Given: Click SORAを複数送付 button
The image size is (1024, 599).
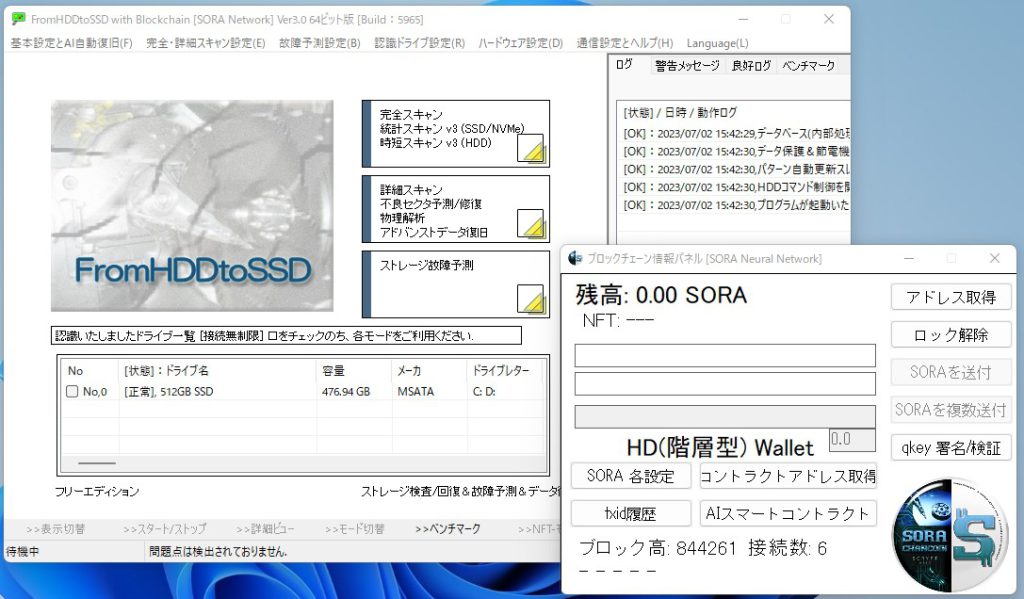Looking at the screenshot, I should tap(951, 410).
